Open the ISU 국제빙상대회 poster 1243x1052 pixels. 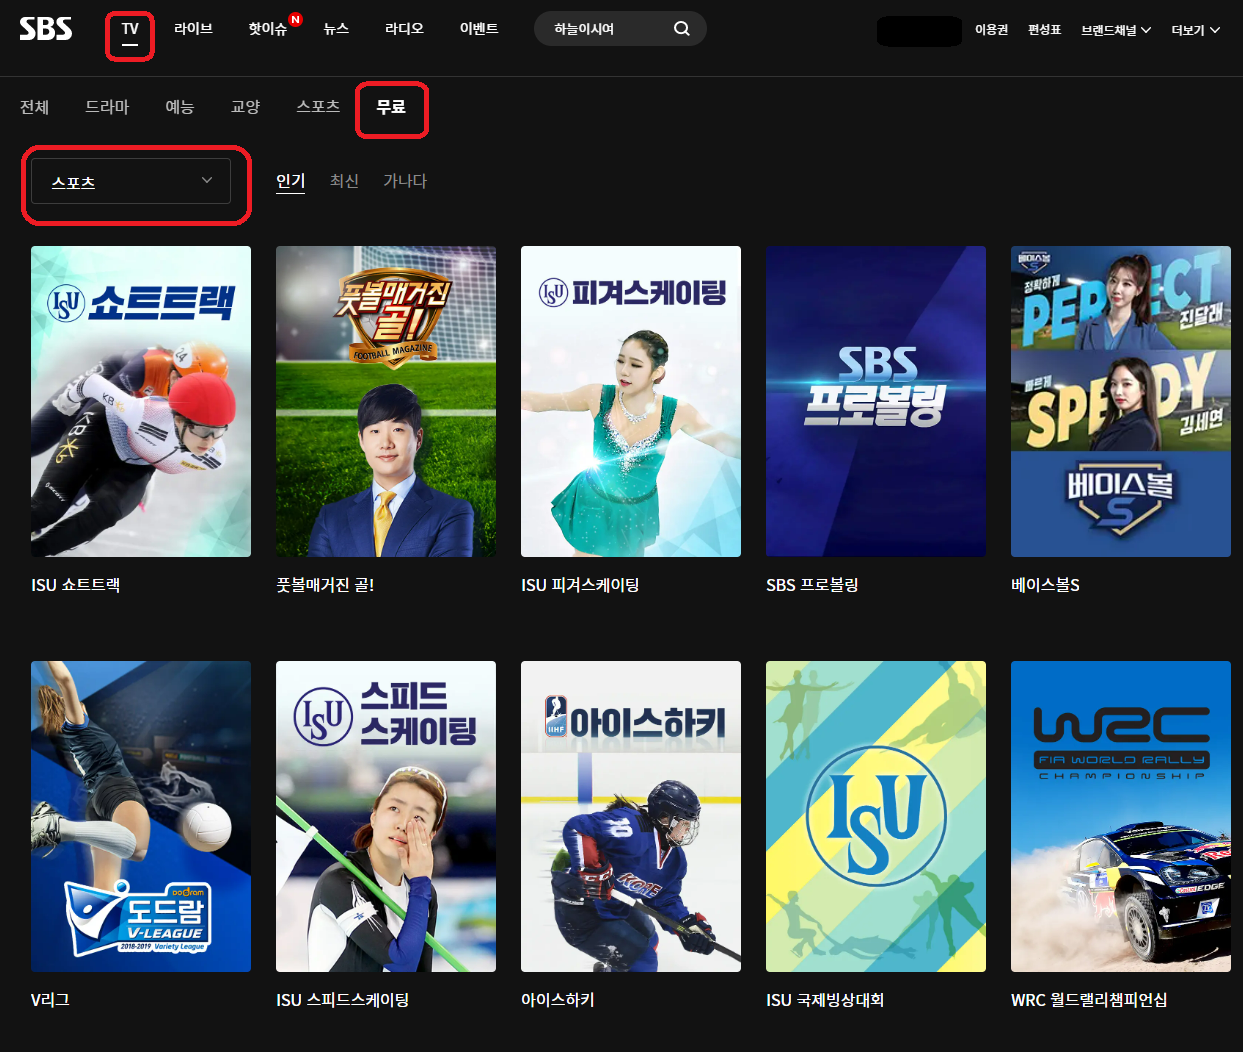point(876,816)
